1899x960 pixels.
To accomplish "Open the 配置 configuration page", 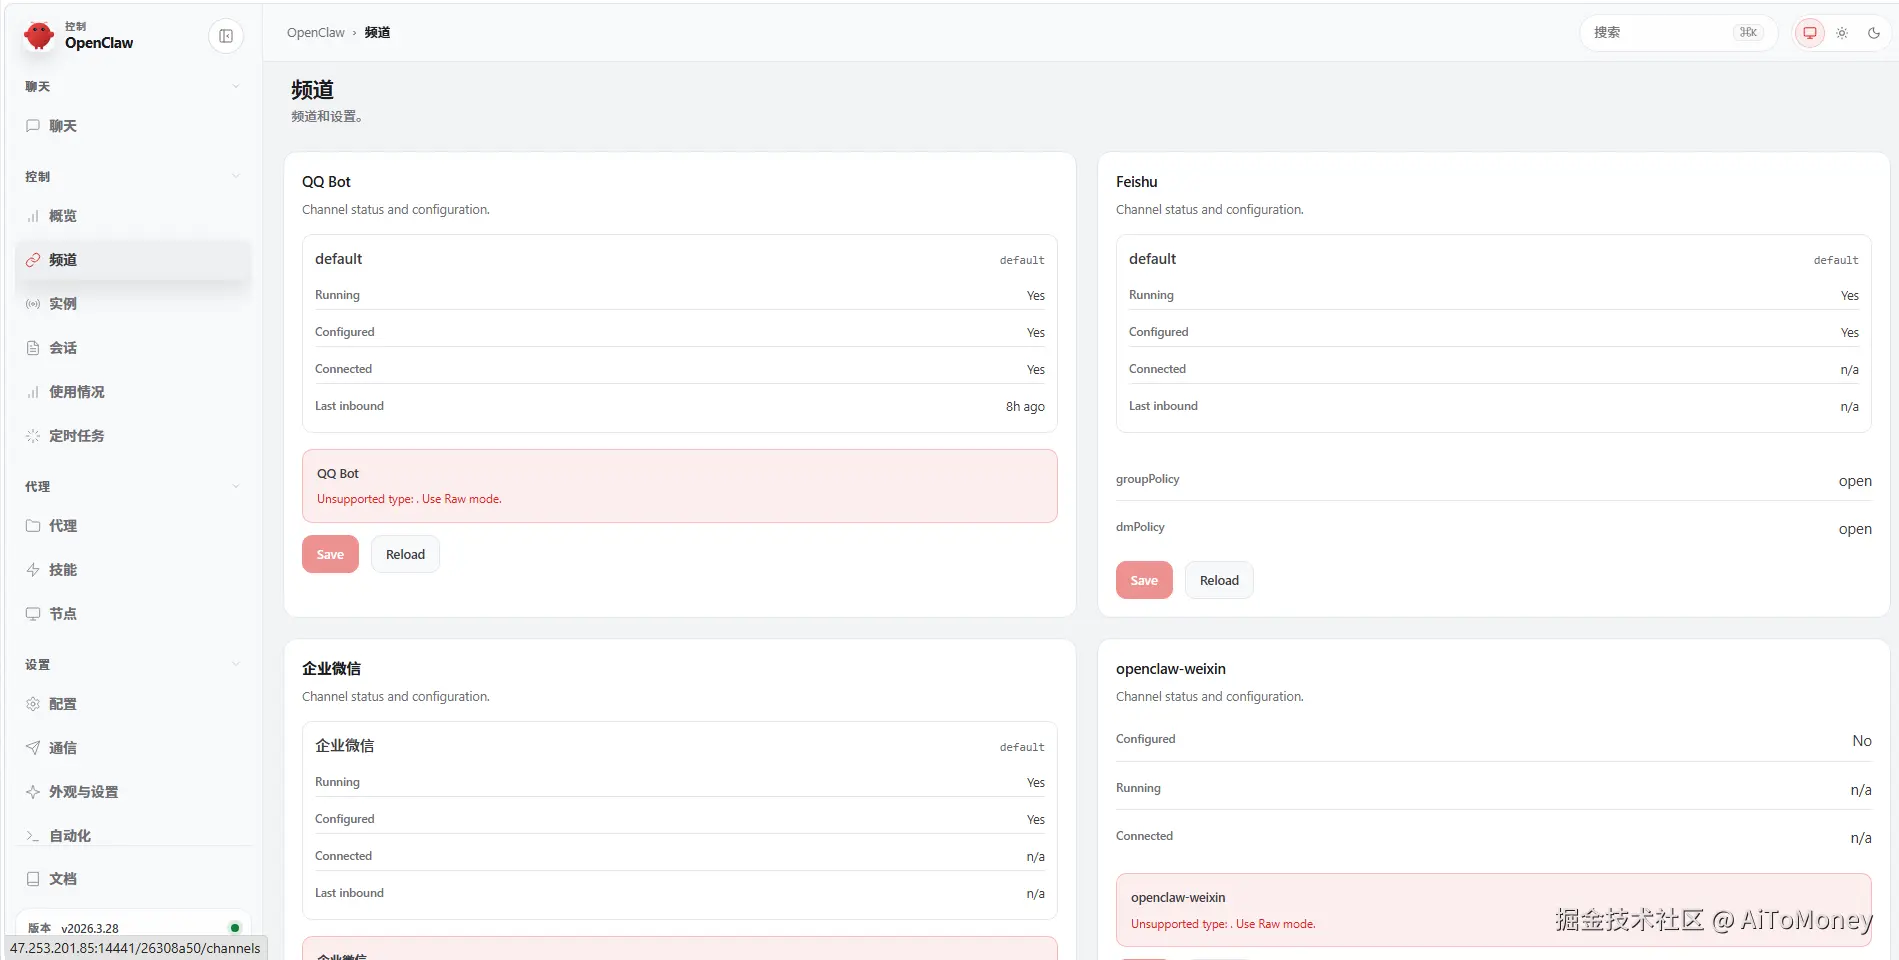I will pyautogui.click(x=133, y=704).
